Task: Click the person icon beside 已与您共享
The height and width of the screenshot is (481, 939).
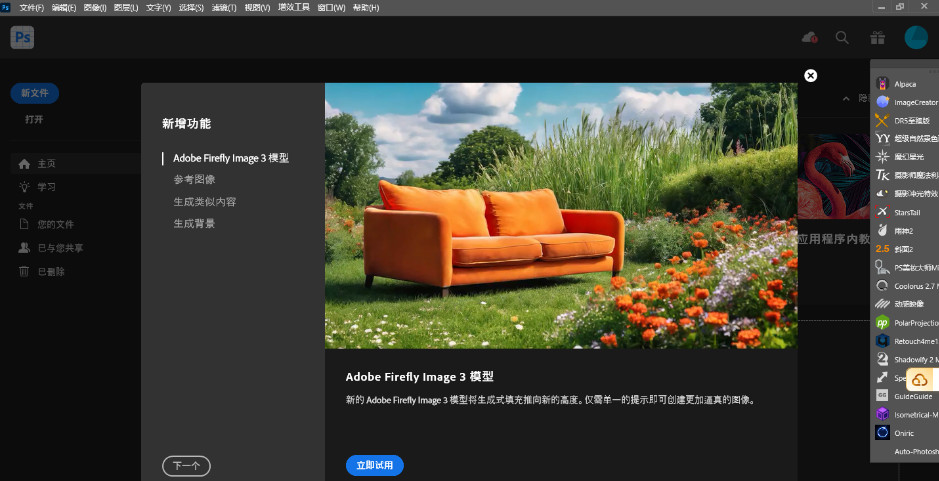Action: pos(24,247)
